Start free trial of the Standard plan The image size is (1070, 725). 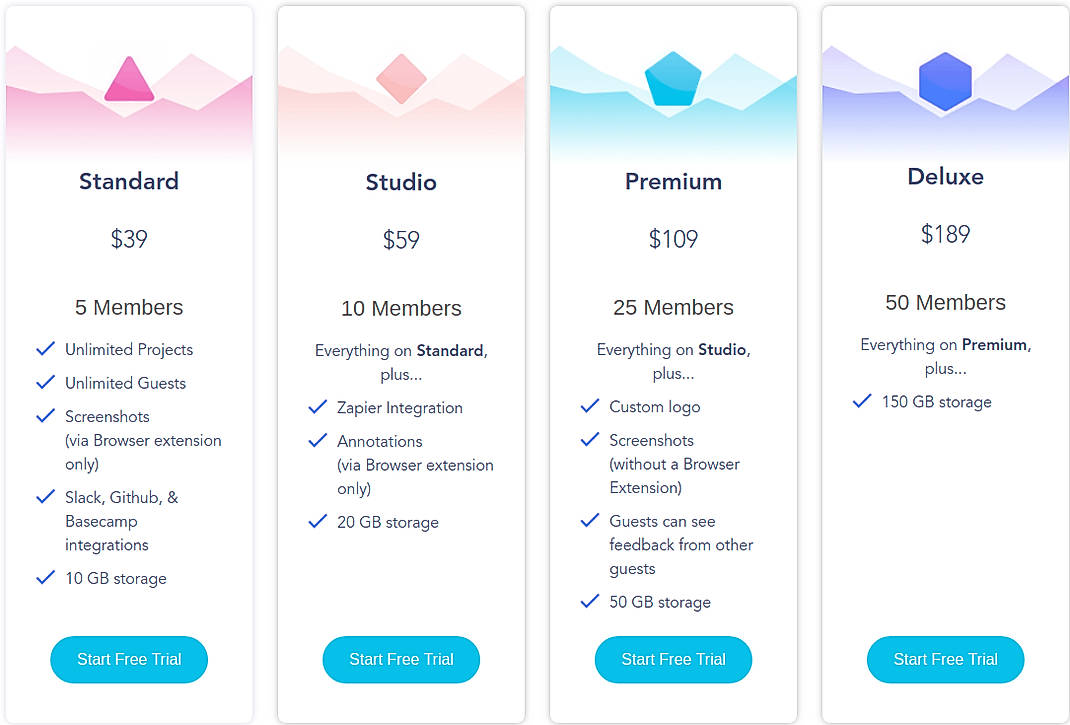pos(128,660)
